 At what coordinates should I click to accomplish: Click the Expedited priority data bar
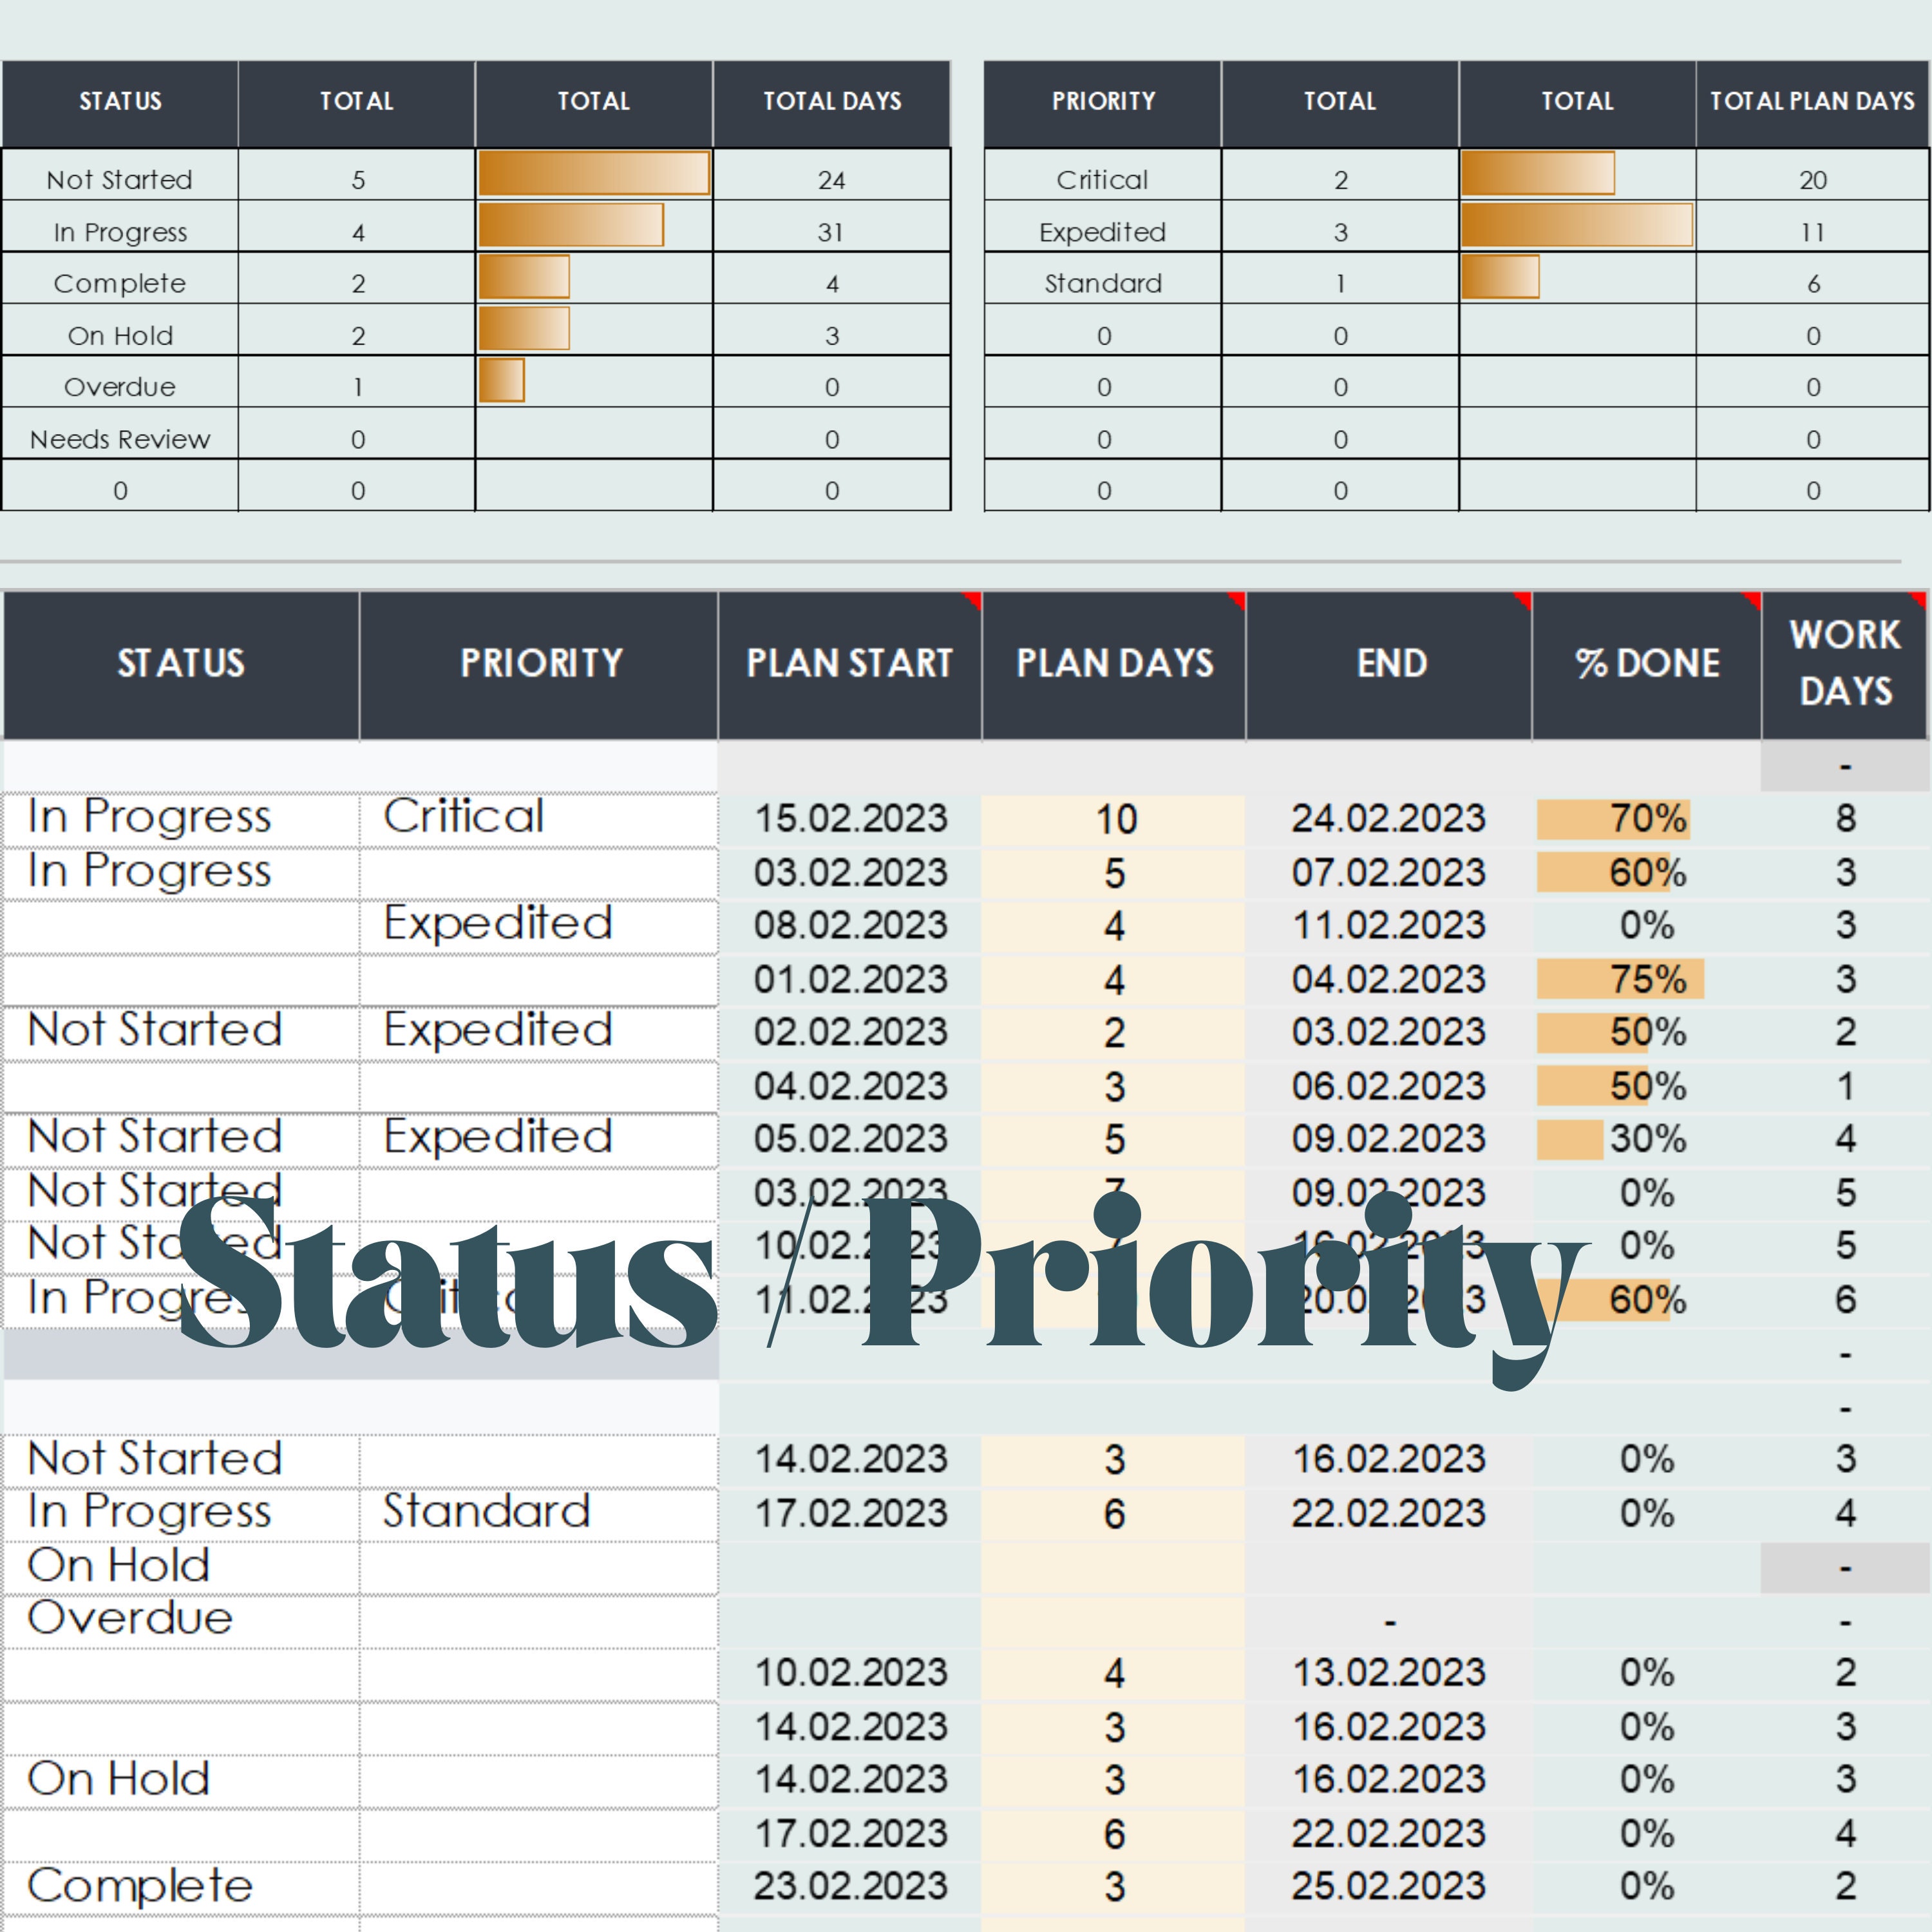point(1577,225)
